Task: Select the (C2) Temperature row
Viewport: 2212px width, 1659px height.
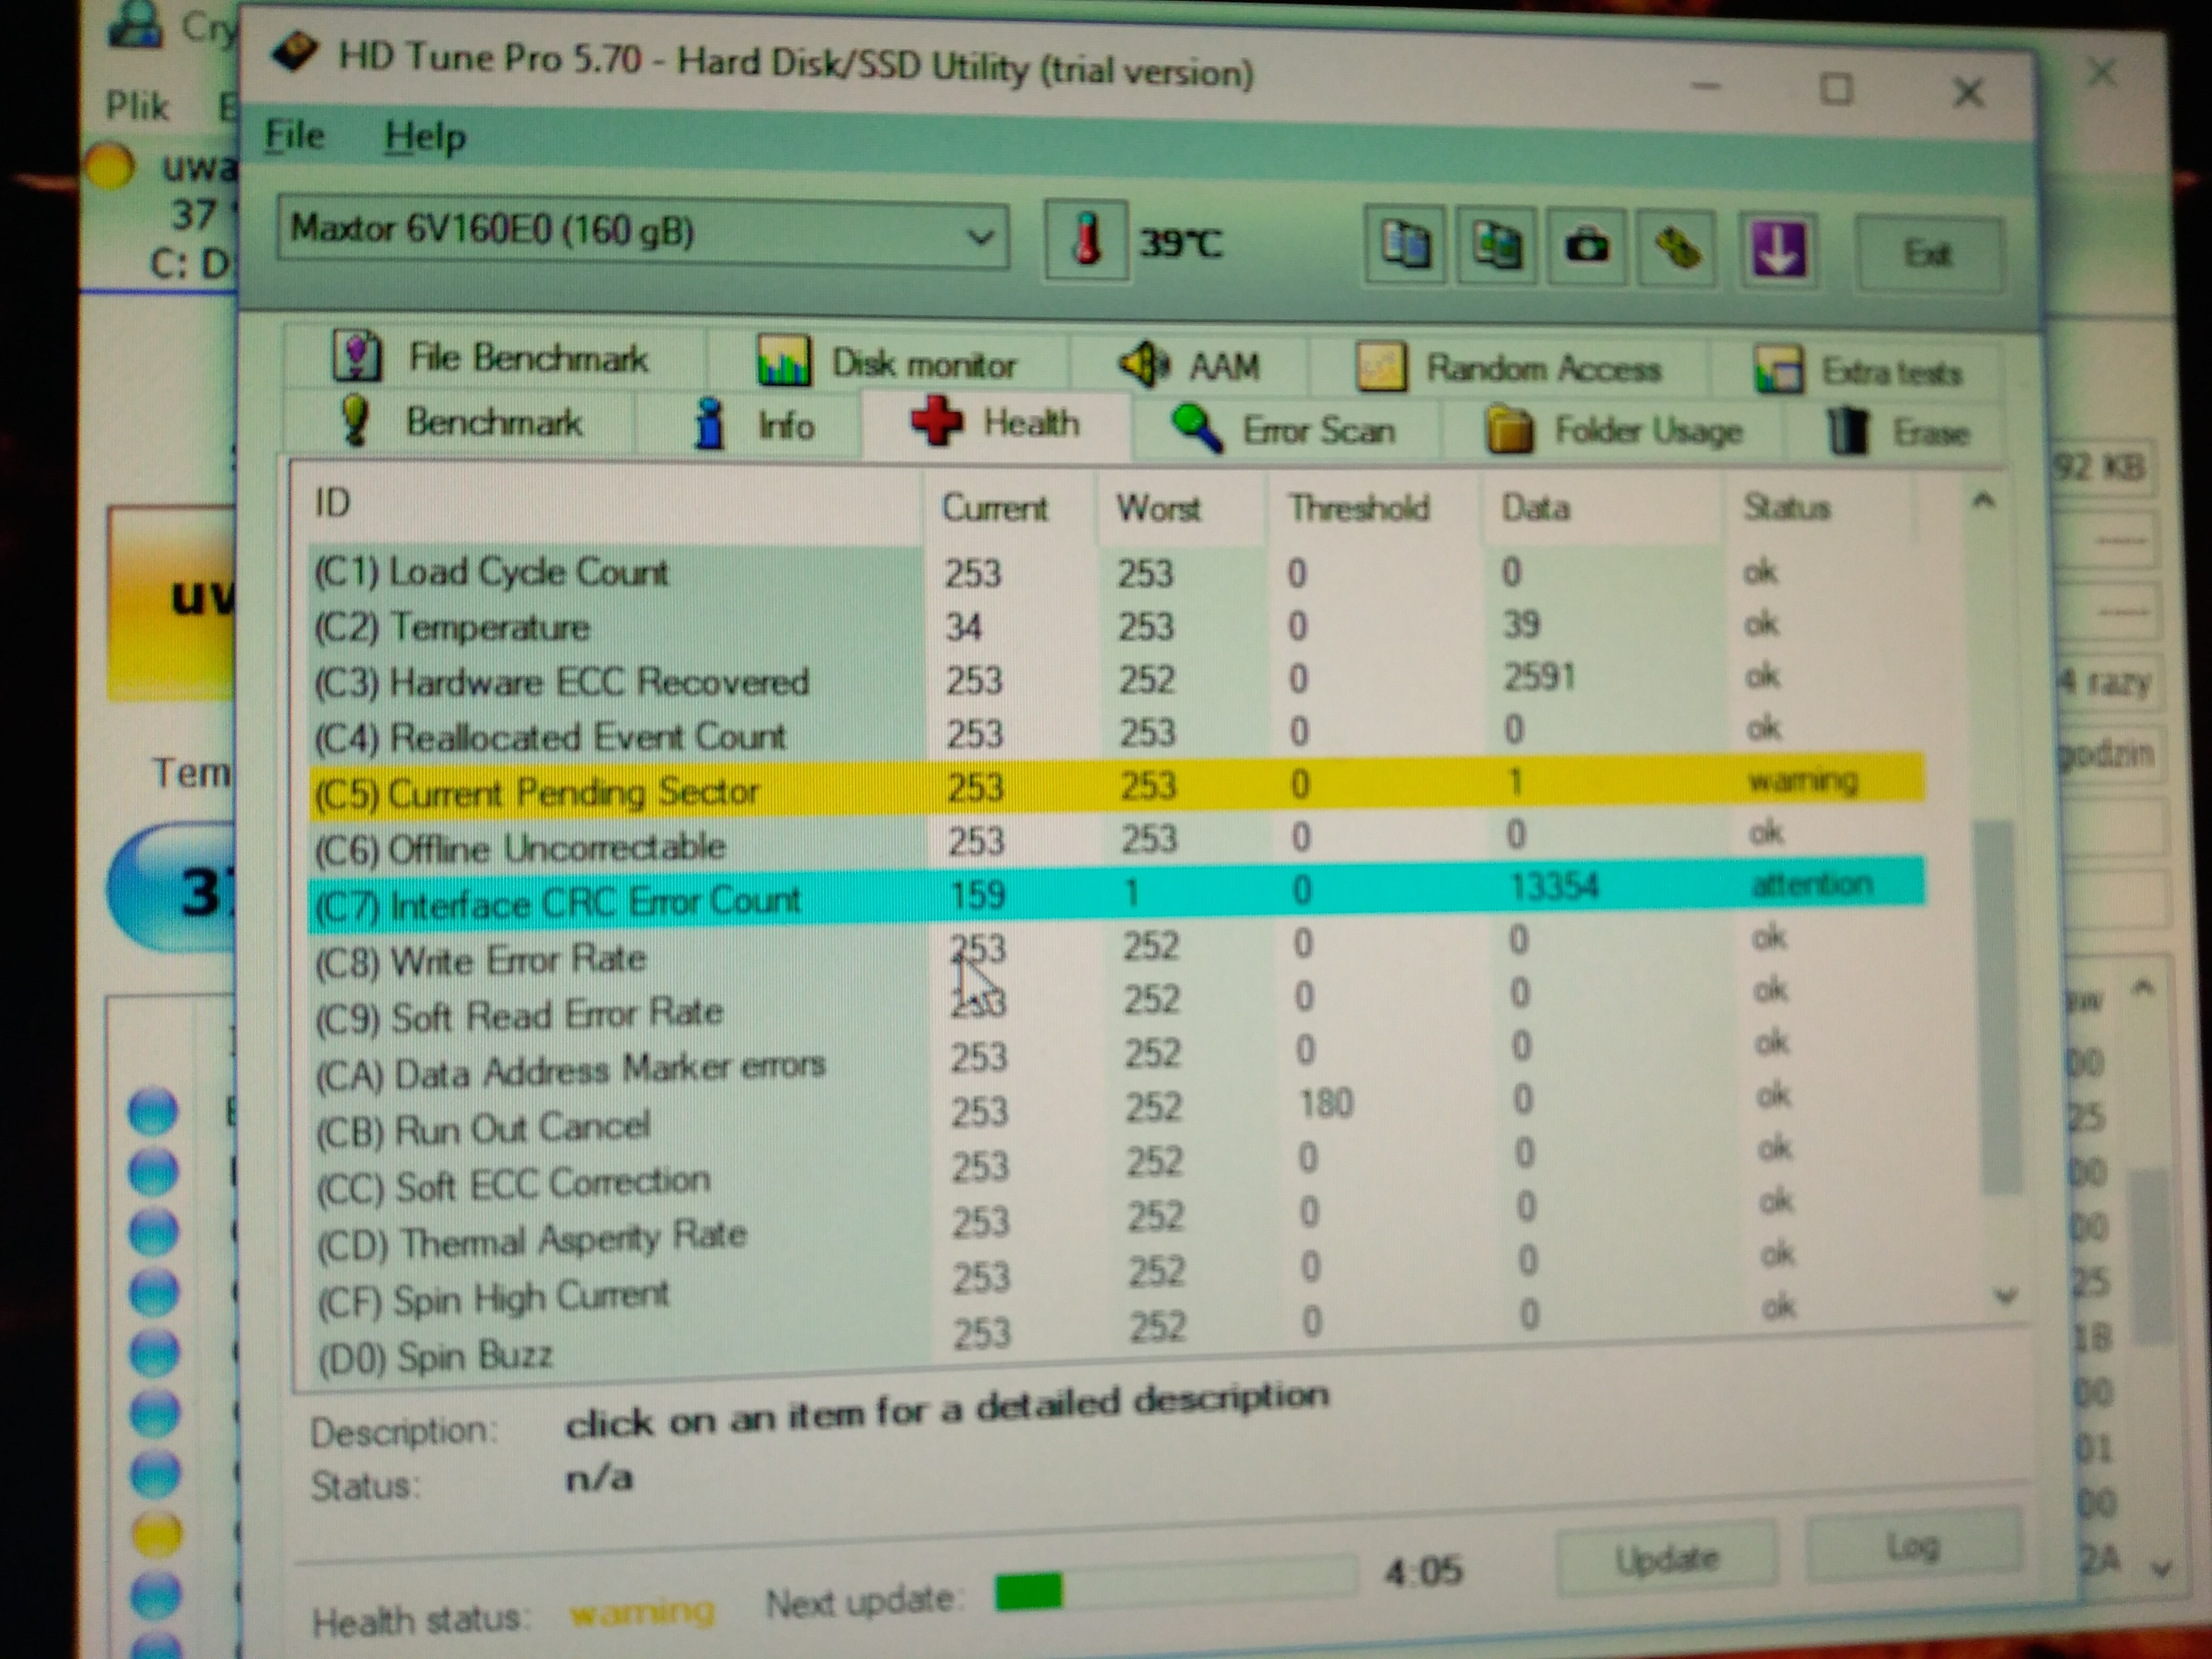Action: pos(1113,626)
